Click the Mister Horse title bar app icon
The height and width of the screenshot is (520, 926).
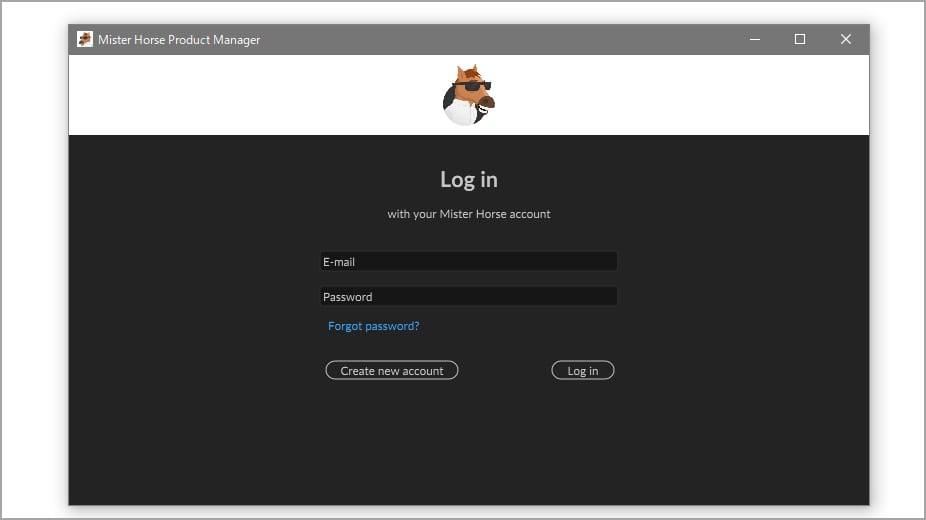pyautogui.click(x=84, y=39)
